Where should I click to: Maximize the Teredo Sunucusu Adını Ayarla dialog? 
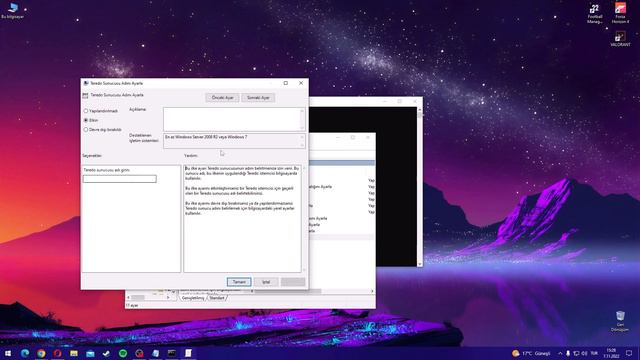tap(286, 83)
